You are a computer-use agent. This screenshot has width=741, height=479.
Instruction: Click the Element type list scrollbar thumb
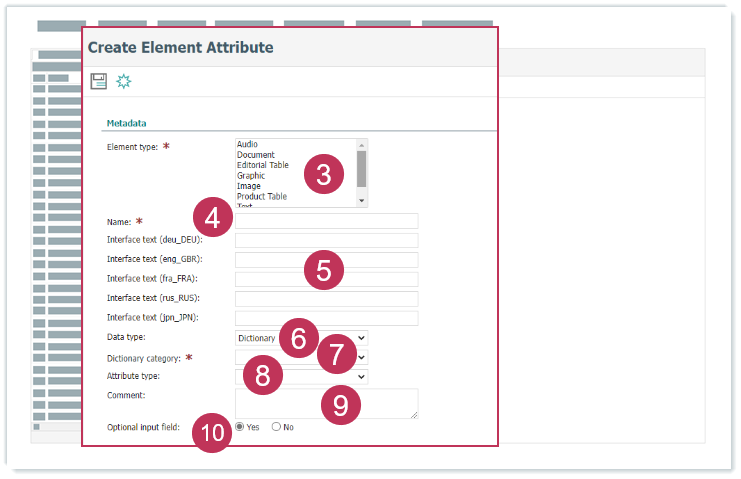[362, 168]
